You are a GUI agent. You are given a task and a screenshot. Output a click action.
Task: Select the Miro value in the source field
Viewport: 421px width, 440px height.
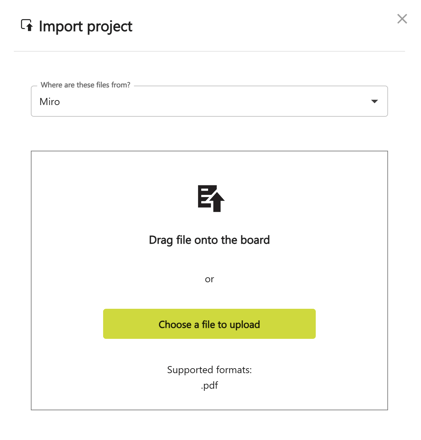pyautogui.click(x=50, y=102)
